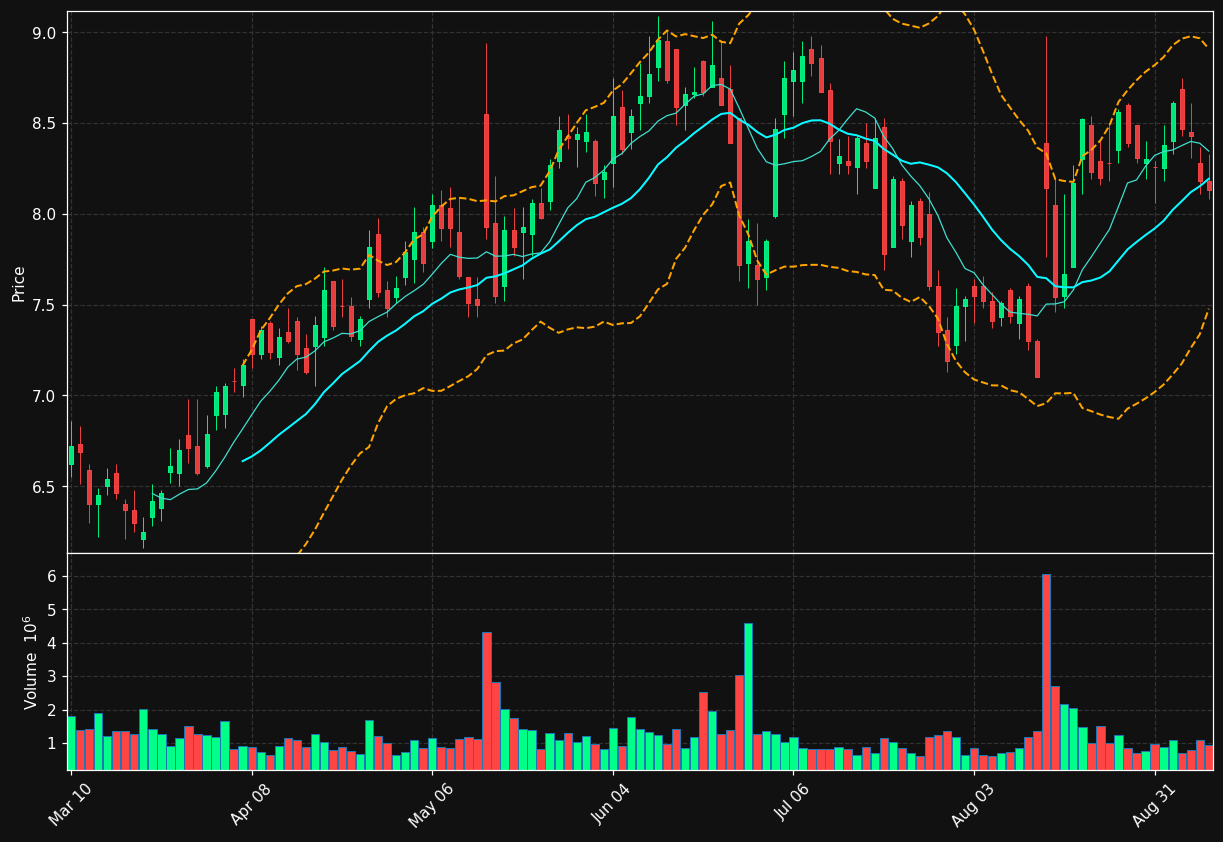Click the volume axis label 1
The image size is (1223, 842).
pos(52,744)
